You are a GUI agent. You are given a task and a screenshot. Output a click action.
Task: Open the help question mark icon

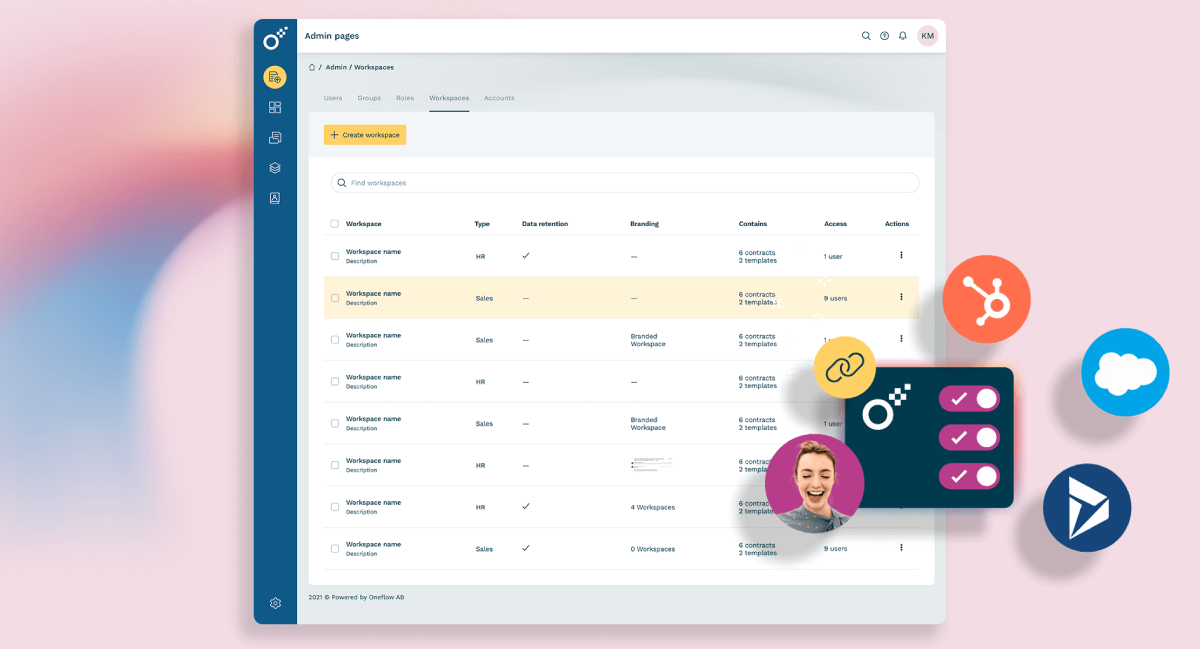pos(884,36)
